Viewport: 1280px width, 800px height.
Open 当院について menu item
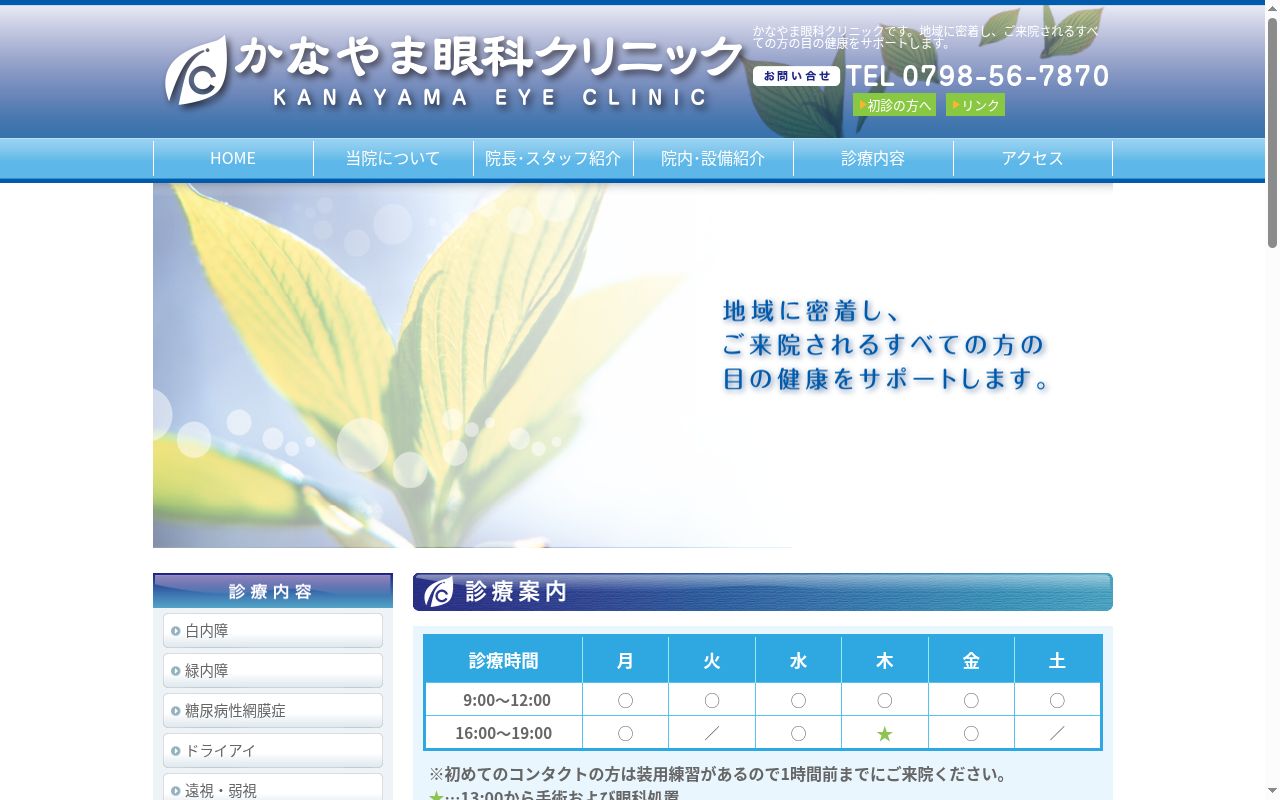tap(393, 158)
